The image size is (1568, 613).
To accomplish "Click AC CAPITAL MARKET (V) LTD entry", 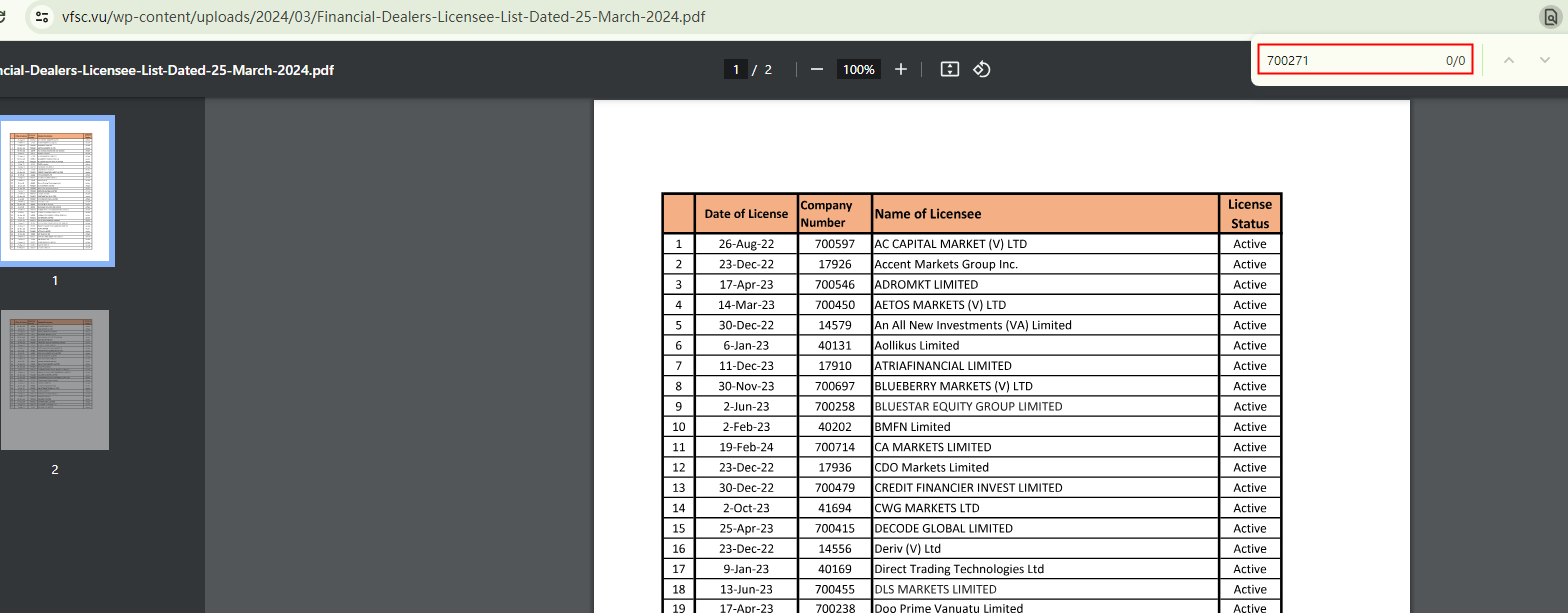I will (950, 244).
